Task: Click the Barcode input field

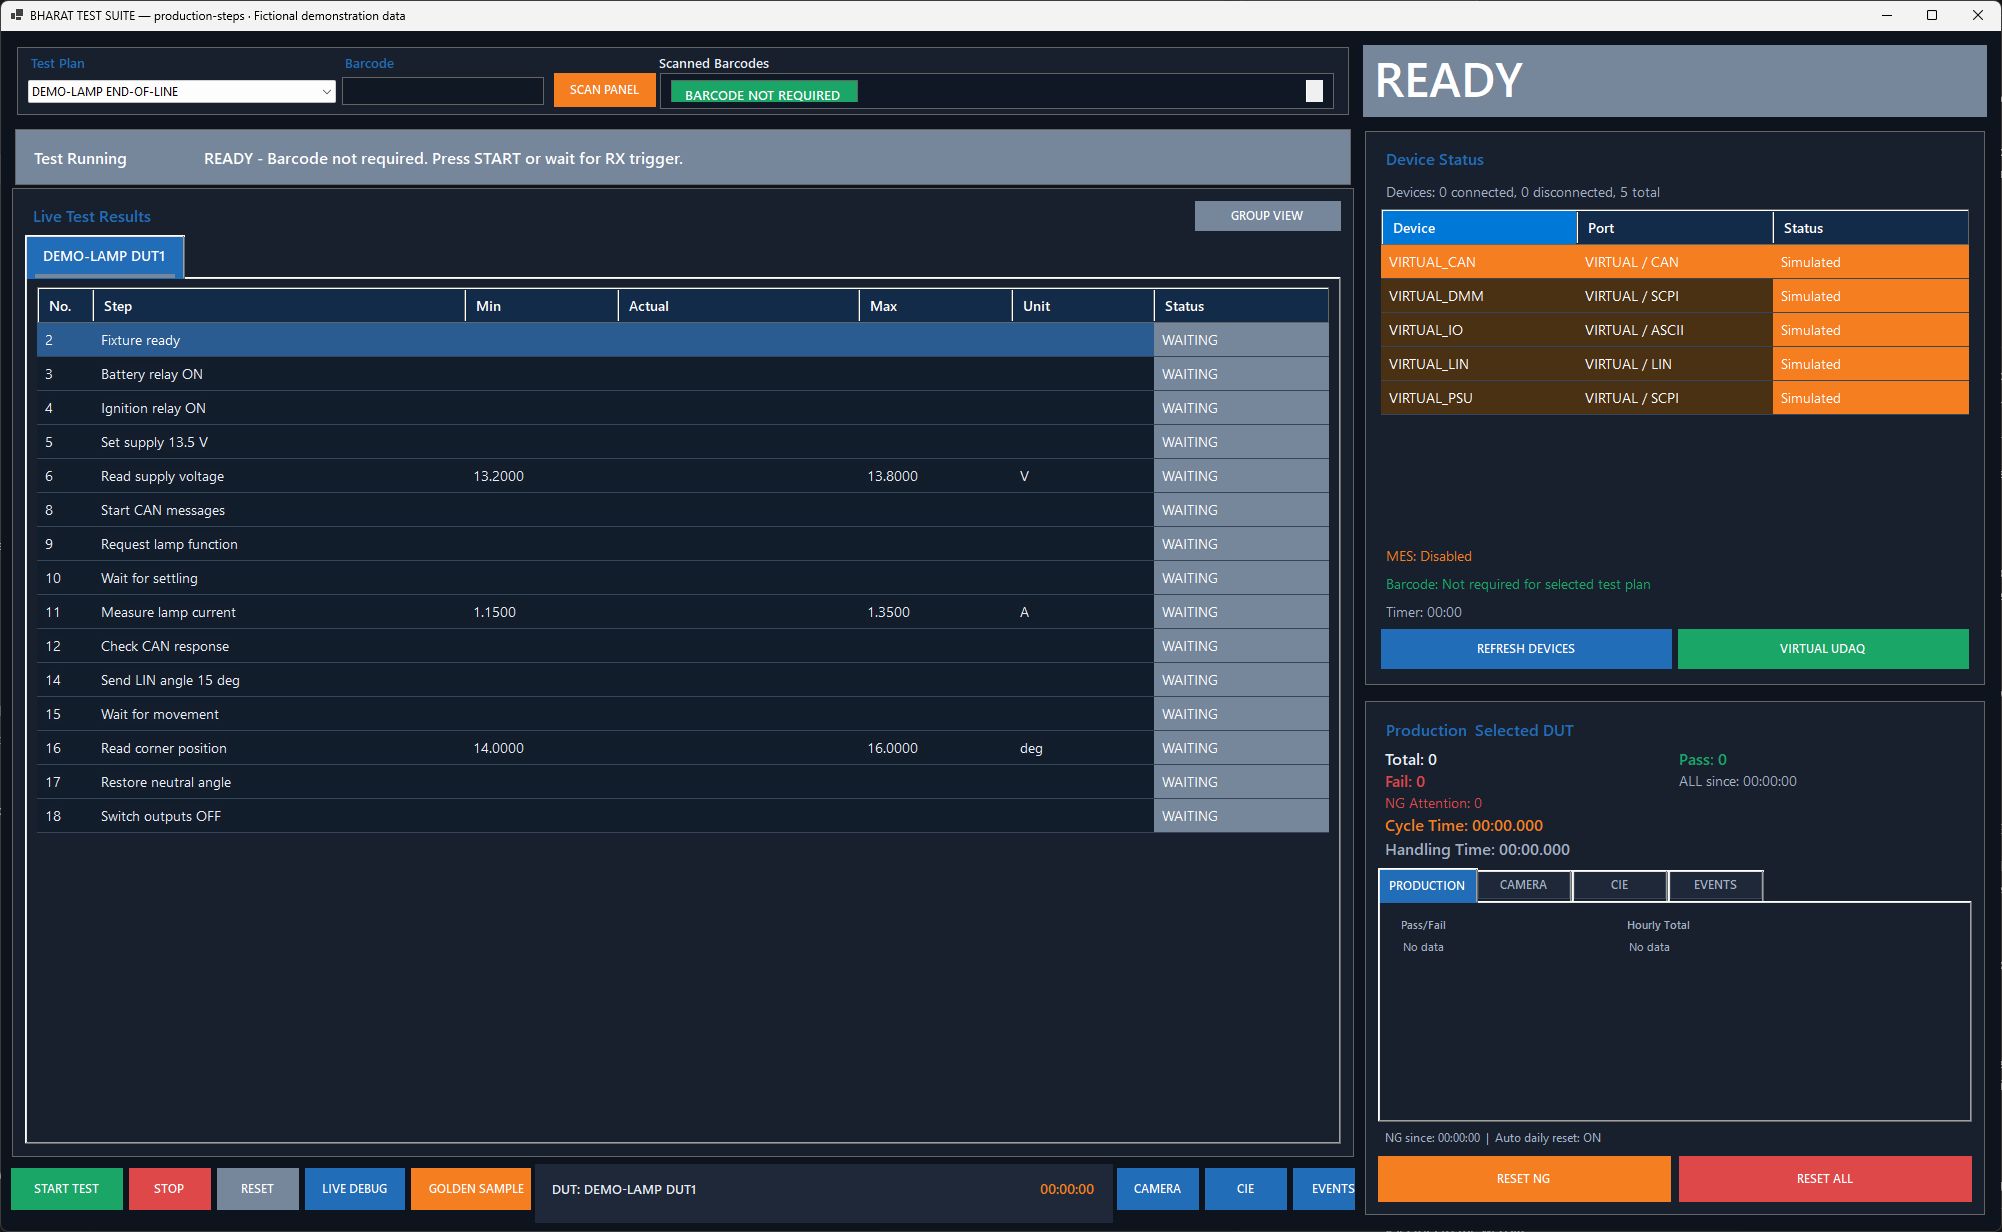Action: click(x=443, y=91)
